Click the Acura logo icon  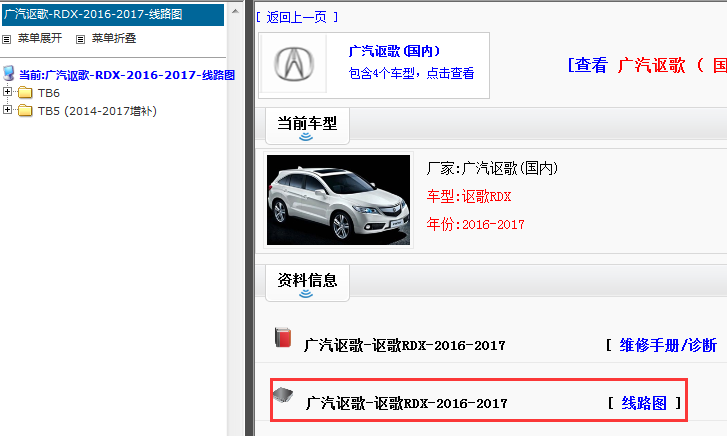click(x=294, y=64)
